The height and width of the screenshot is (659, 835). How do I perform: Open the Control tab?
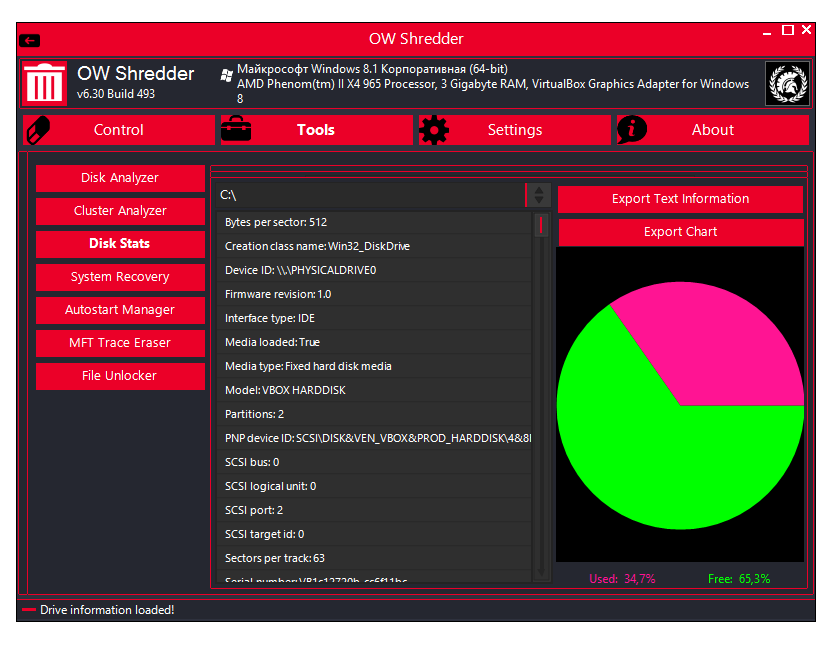119,129
